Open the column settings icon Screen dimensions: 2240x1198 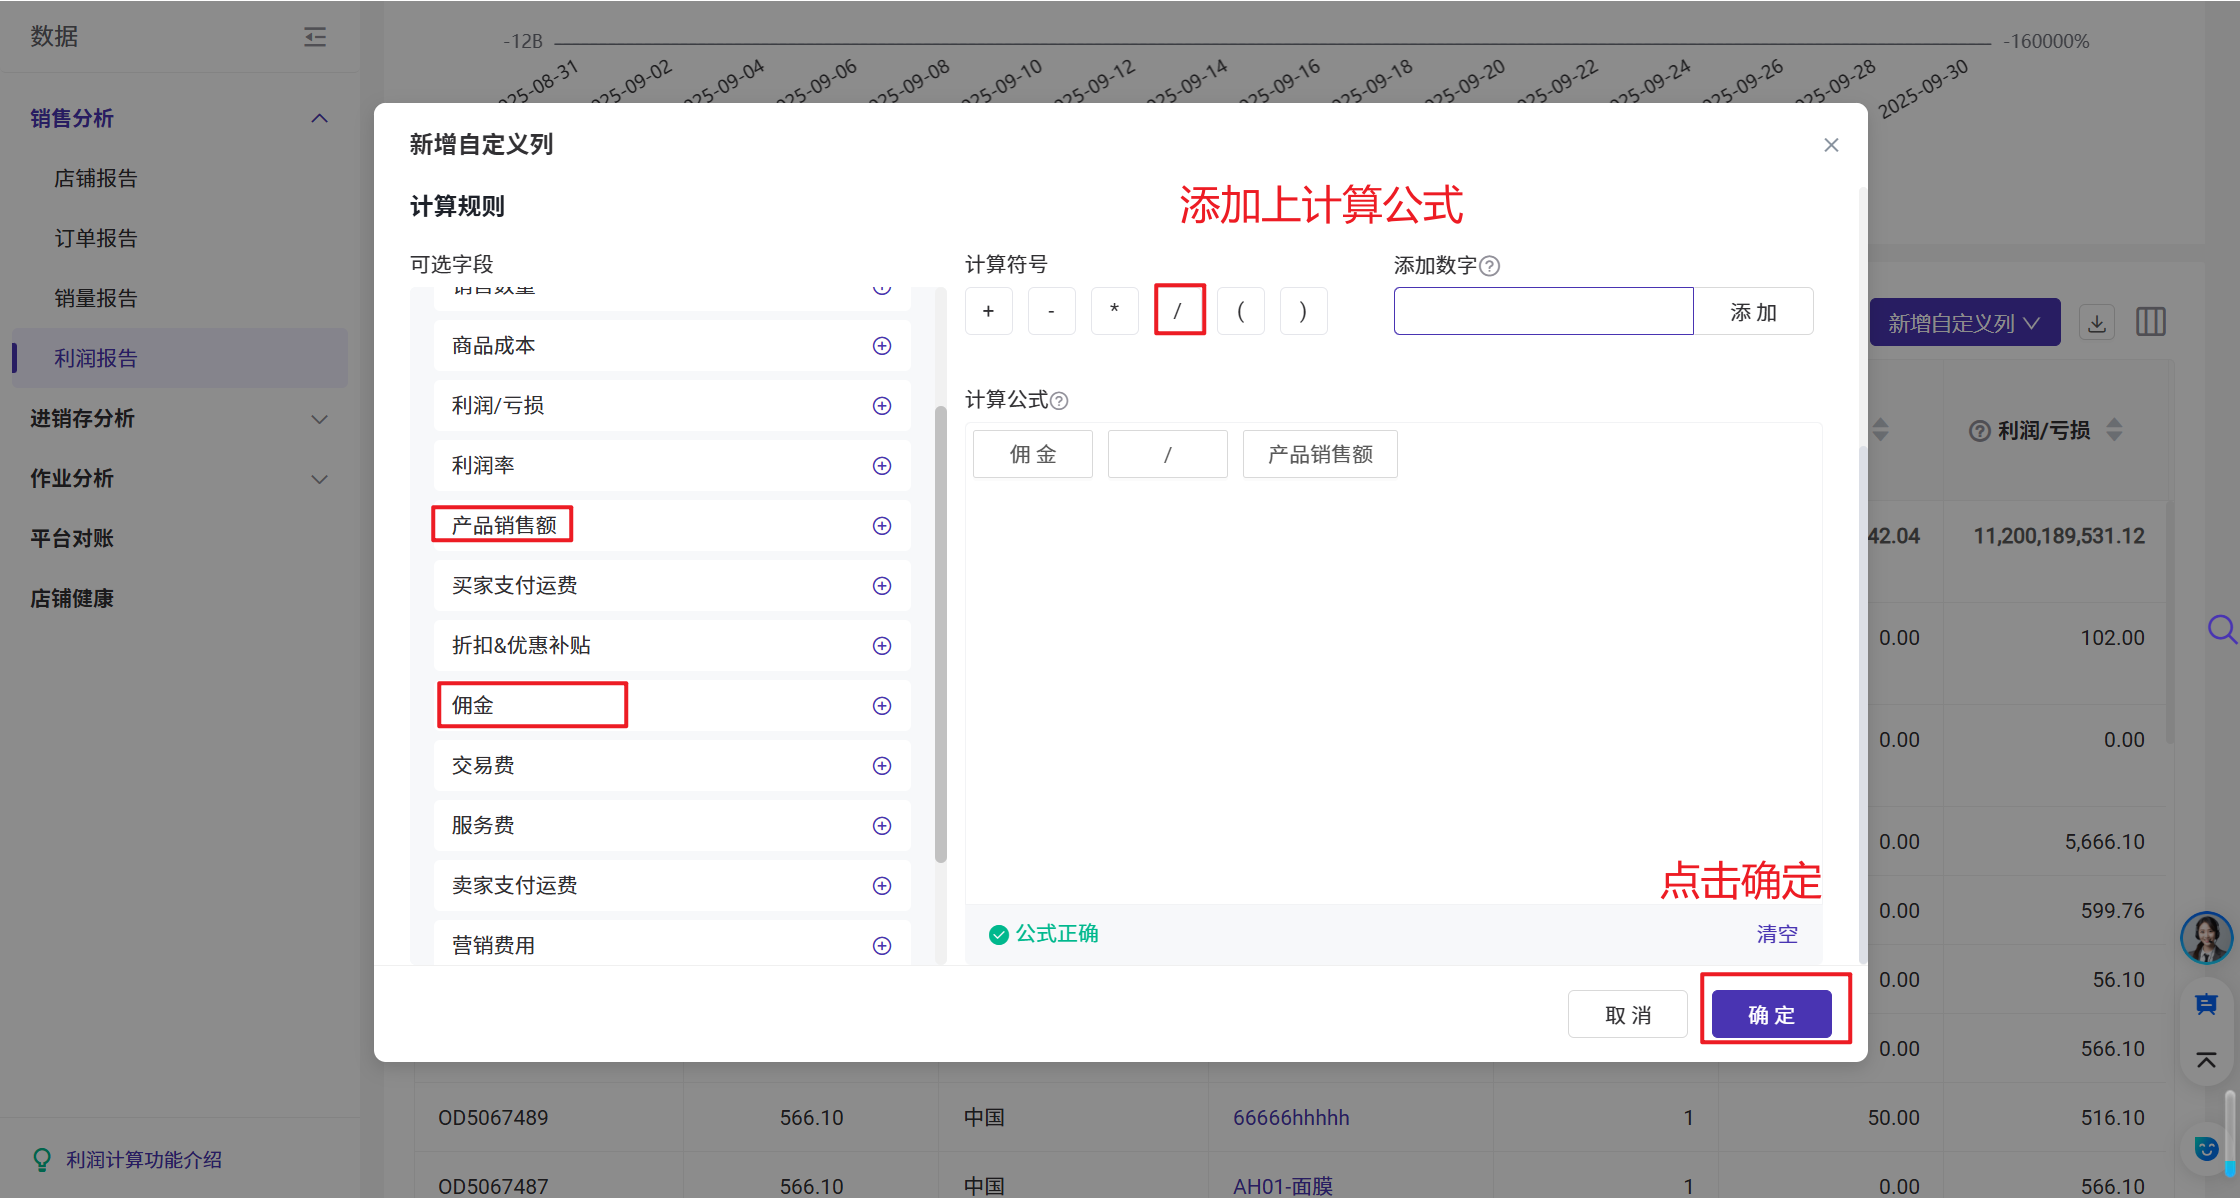pos(2150,322)
